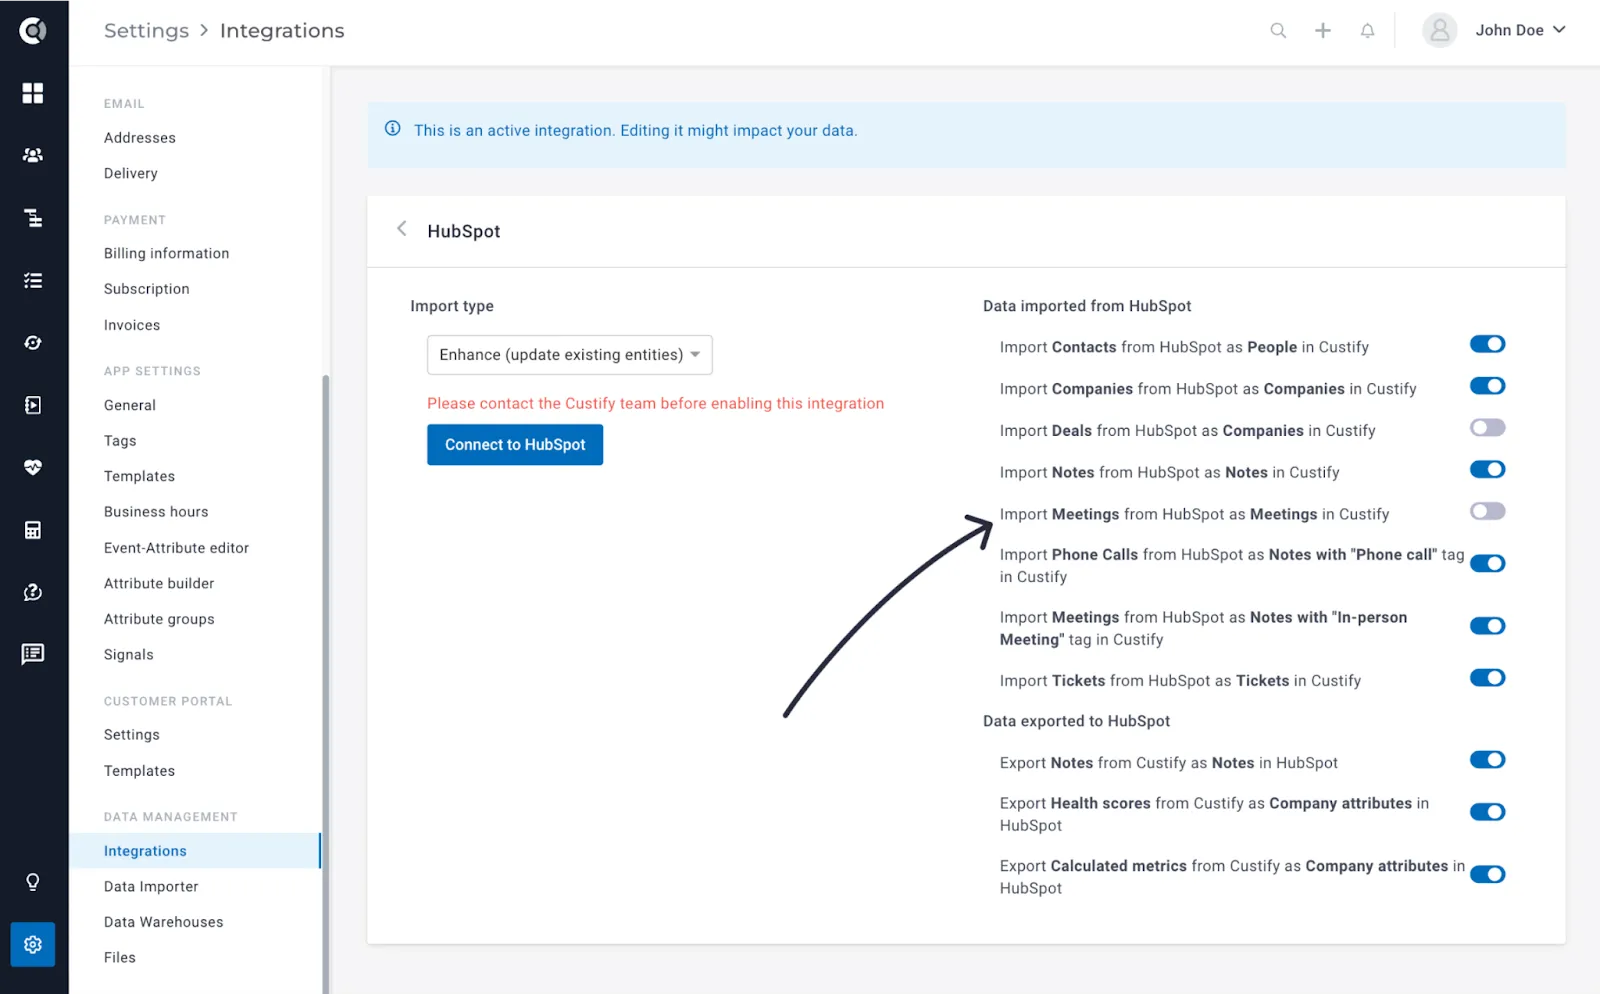Viewport: 1600px width, 994px height.
Task: Click the search magnifier icon in header
Action: (x=1278, y=31)
